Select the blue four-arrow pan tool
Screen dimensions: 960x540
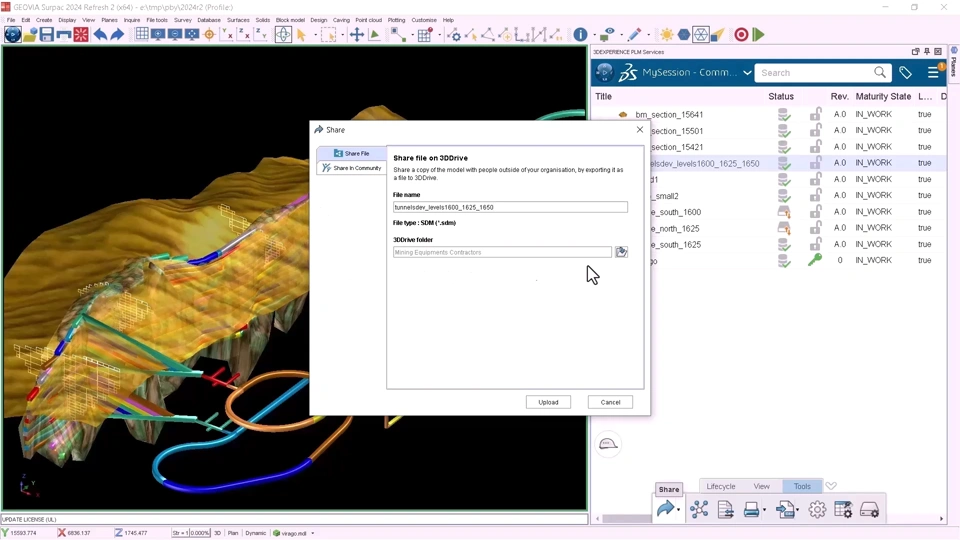pos(356,34)
